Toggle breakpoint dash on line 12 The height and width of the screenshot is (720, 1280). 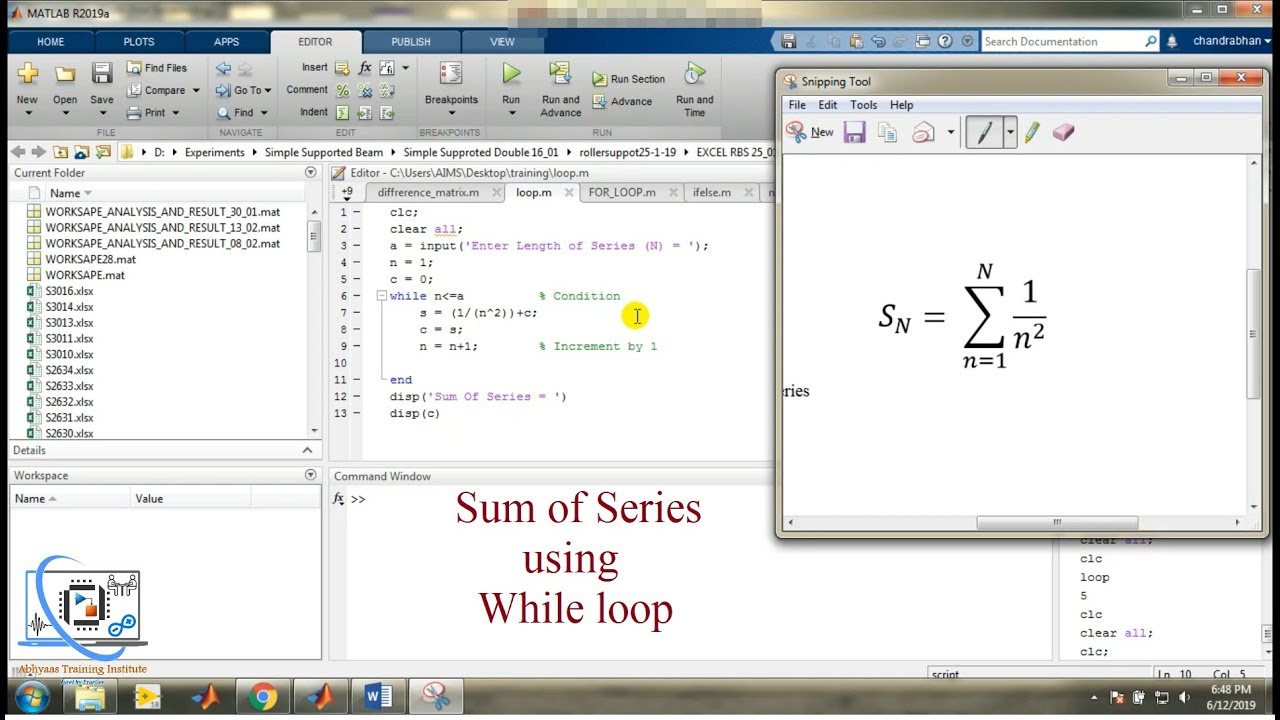357,397
